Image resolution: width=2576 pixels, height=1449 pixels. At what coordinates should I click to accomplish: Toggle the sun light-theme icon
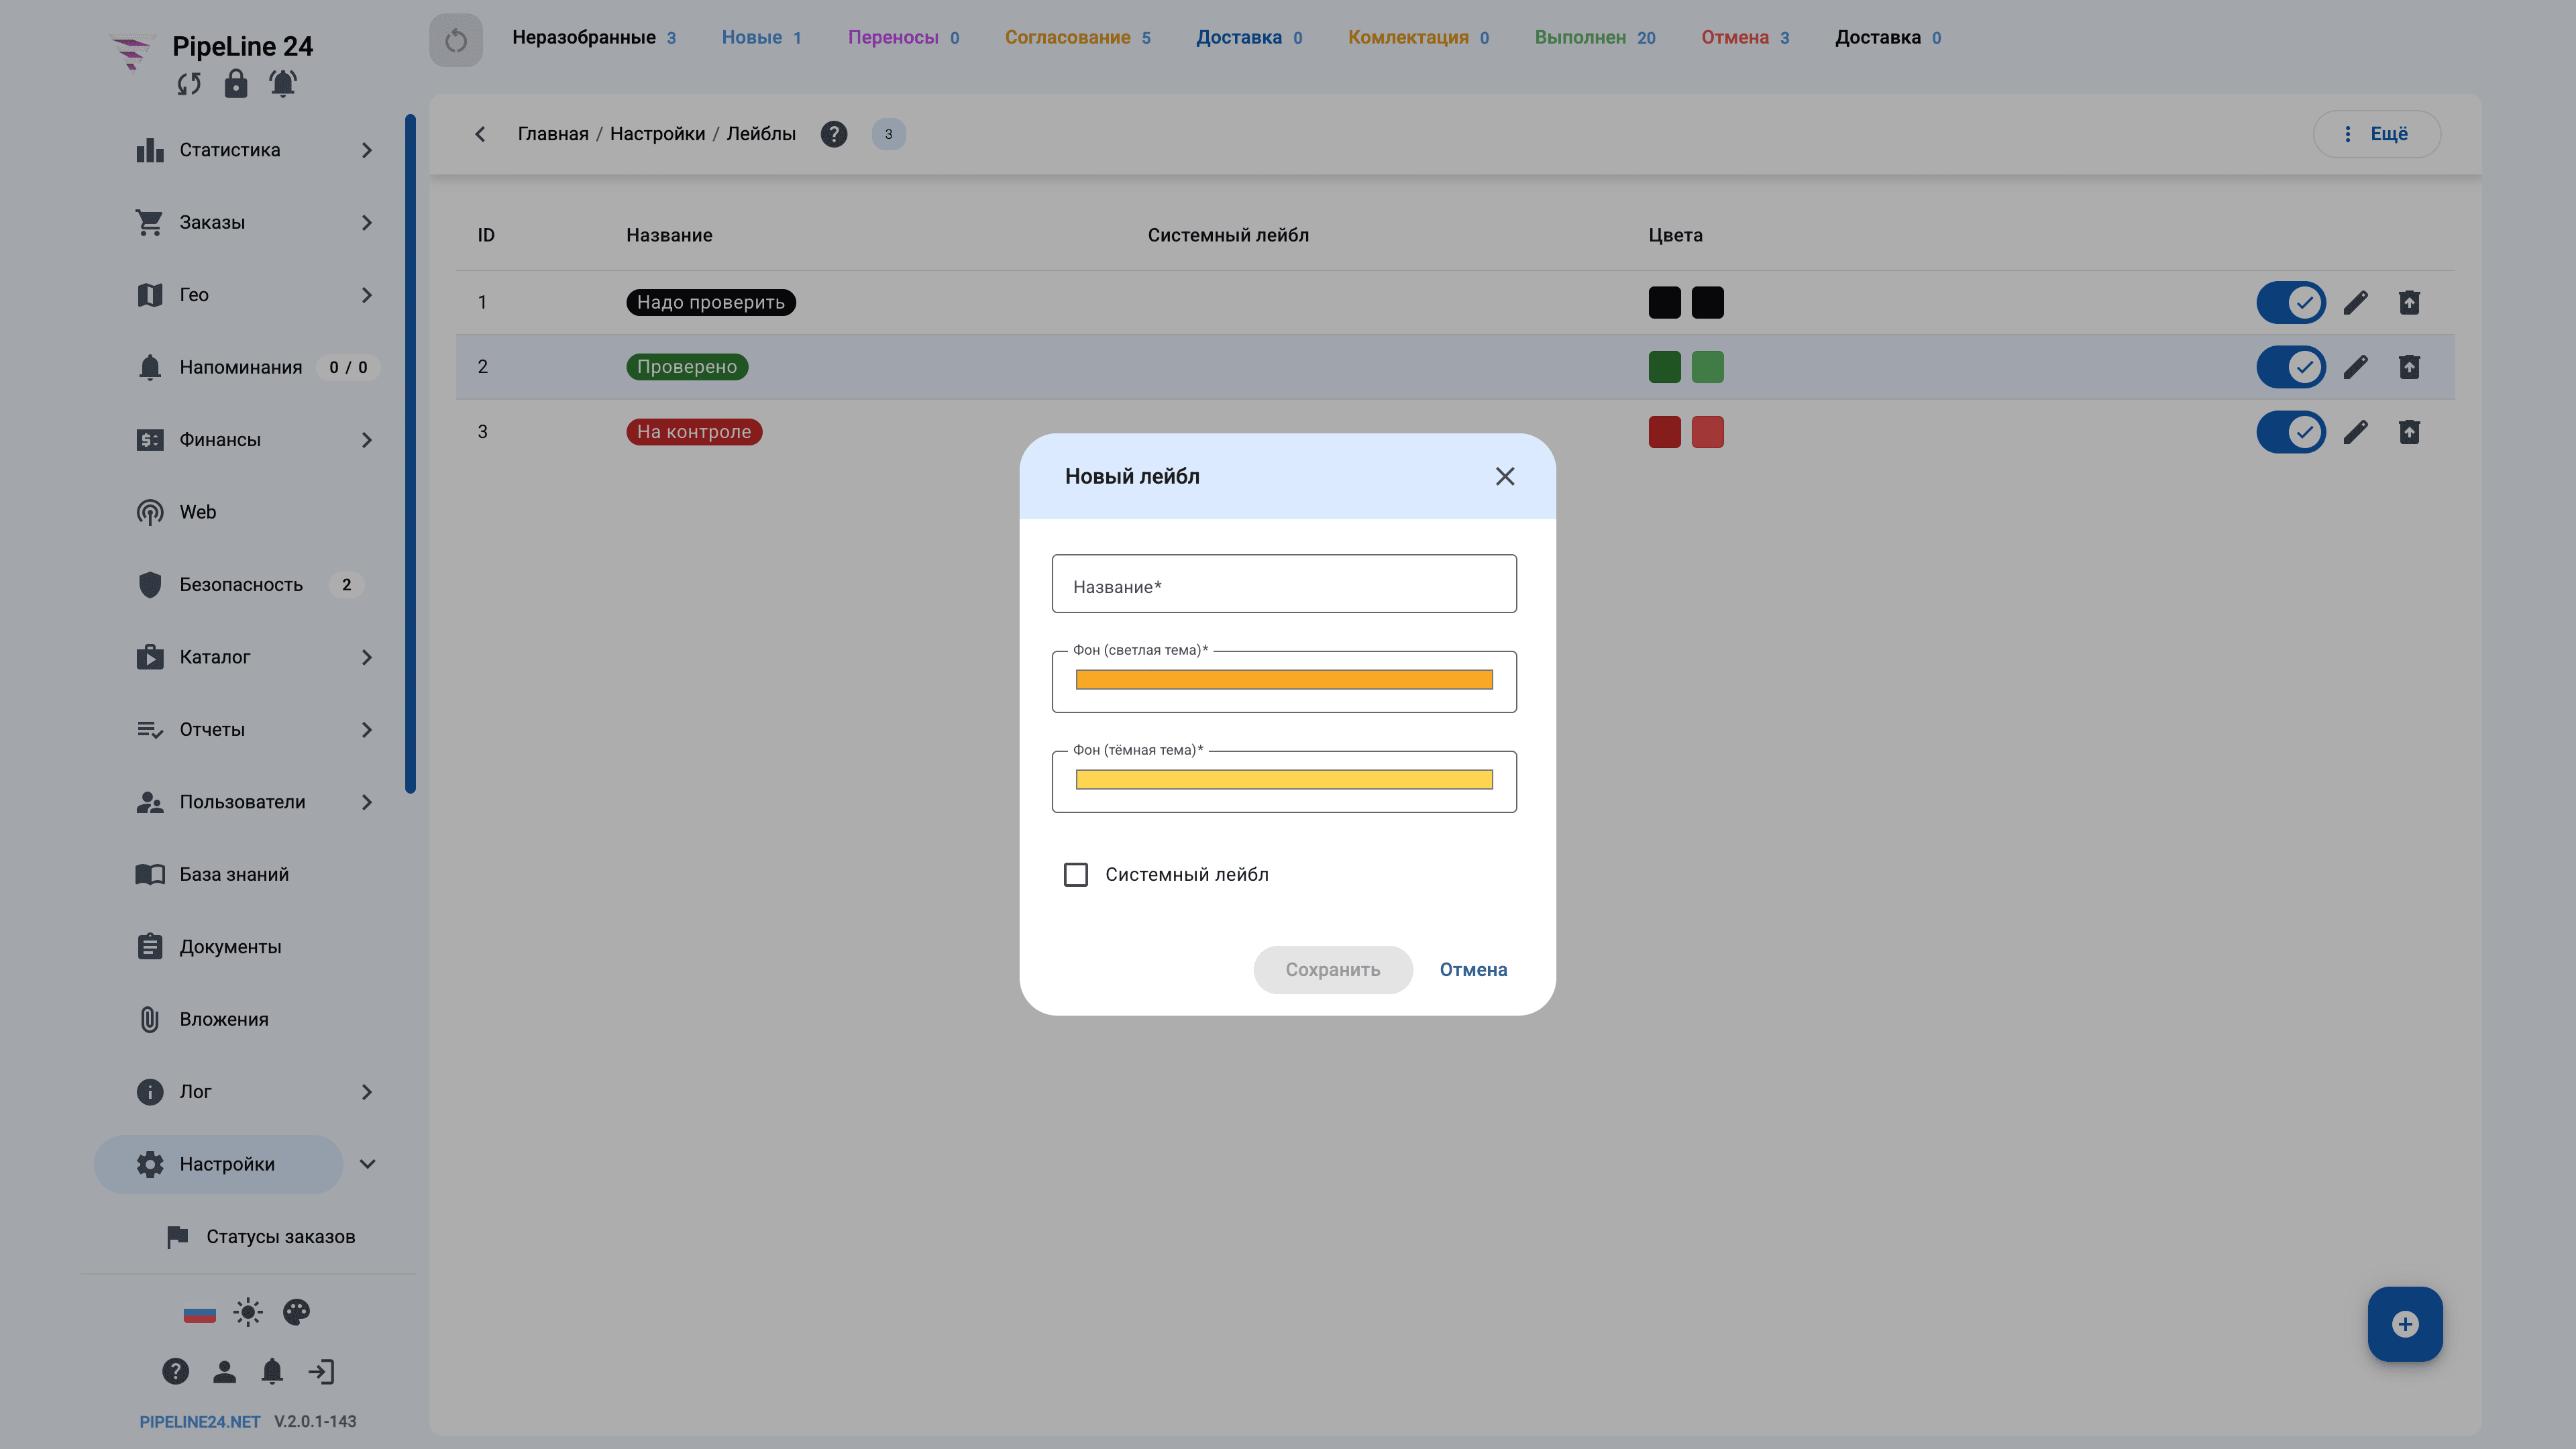point(248,1312)
